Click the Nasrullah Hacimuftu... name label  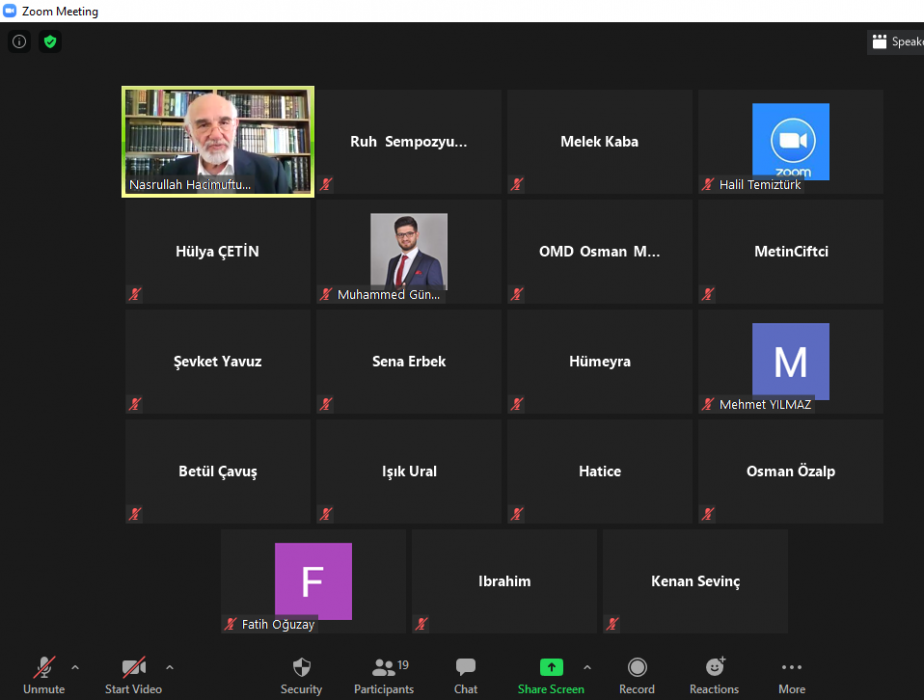click(x=190, y=184)
